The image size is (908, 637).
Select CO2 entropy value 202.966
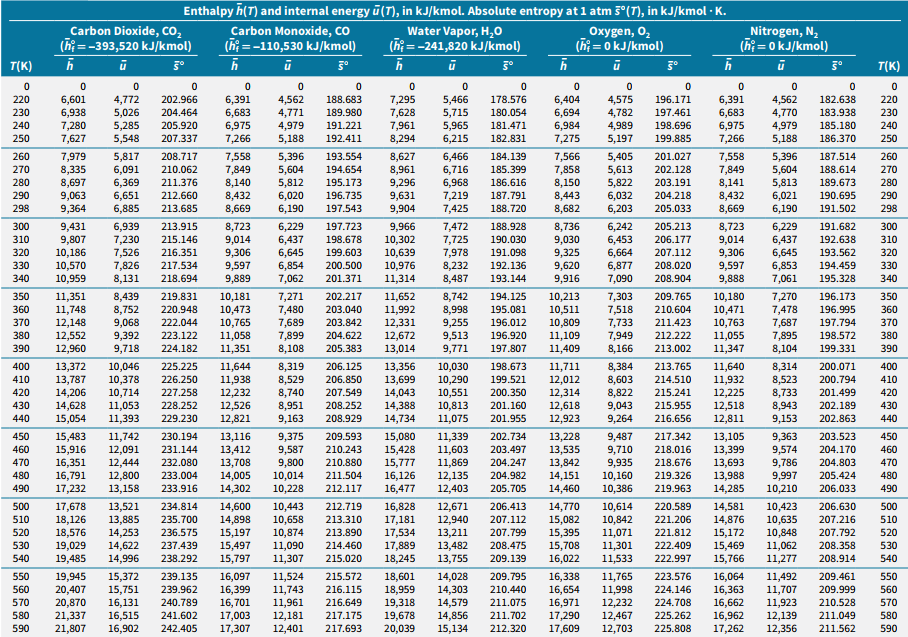(179, 100)
